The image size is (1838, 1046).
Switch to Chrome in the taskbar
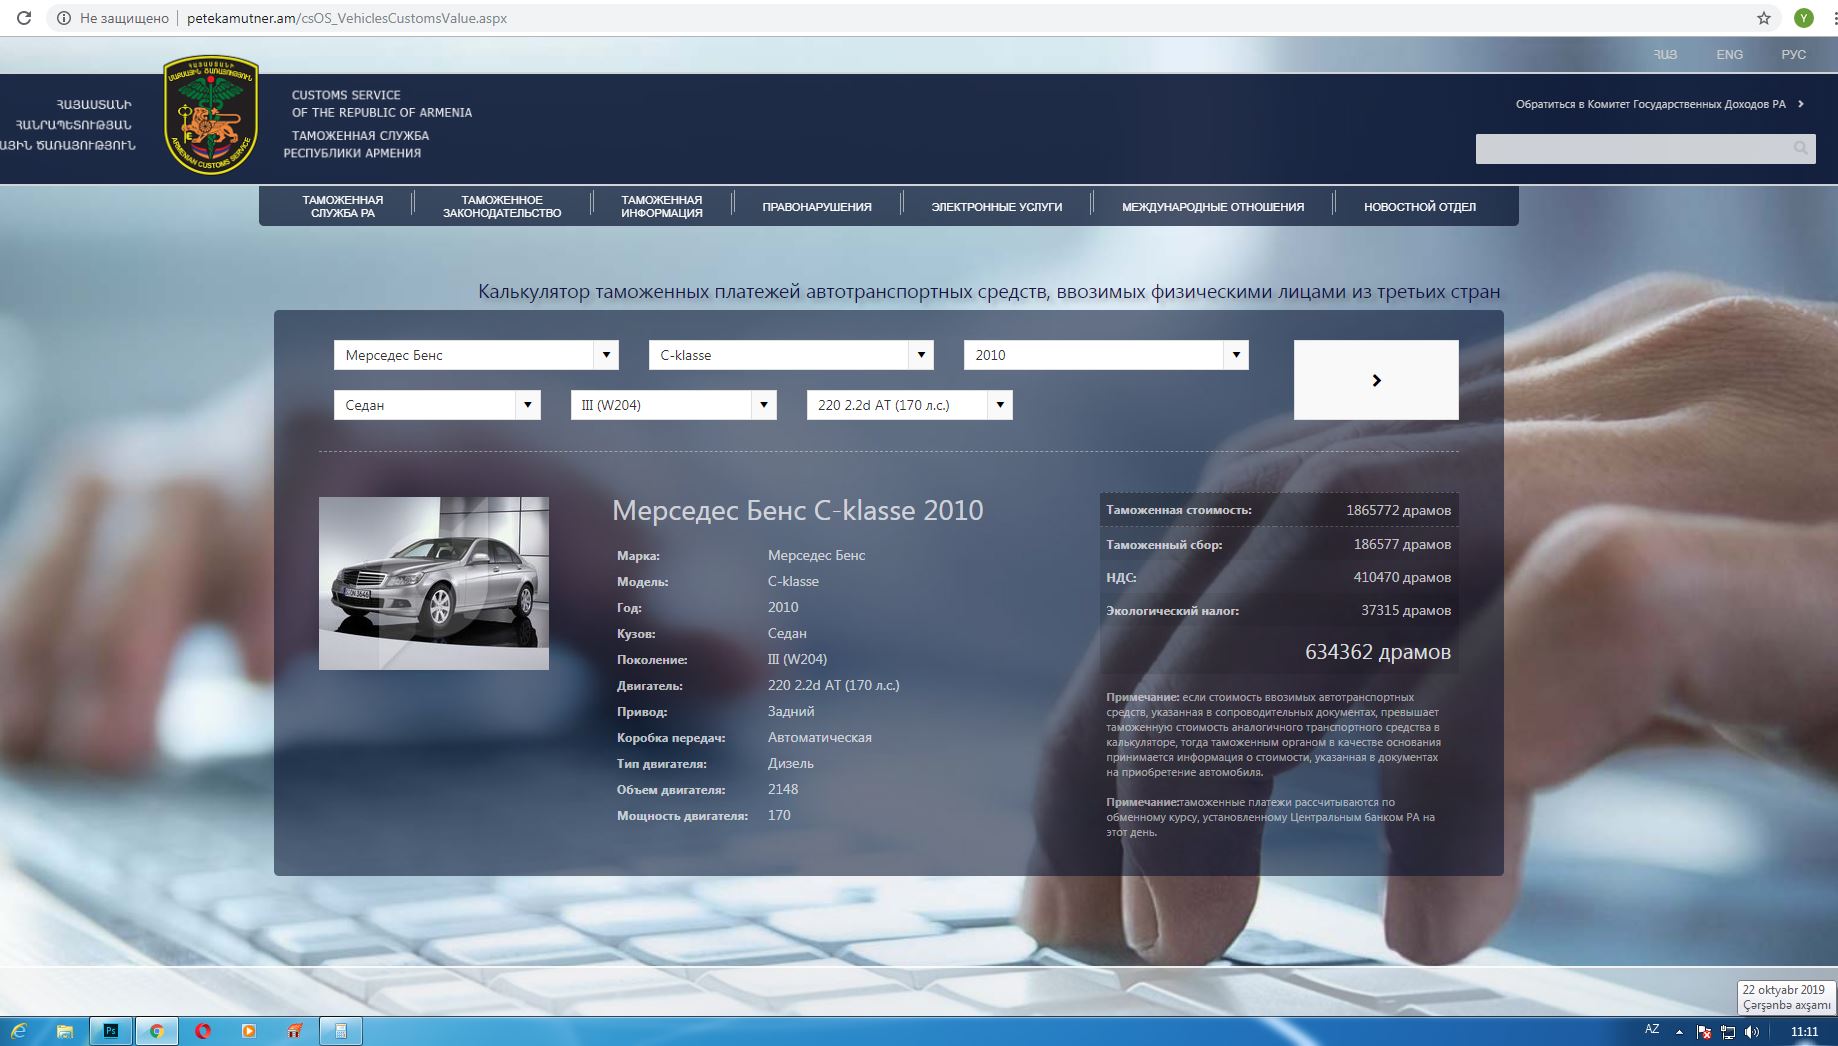click(157, 1031)
